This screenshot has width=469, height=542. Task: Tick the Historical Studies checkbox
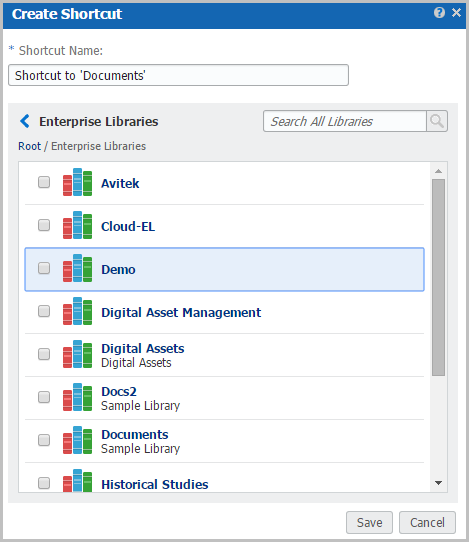44,483
